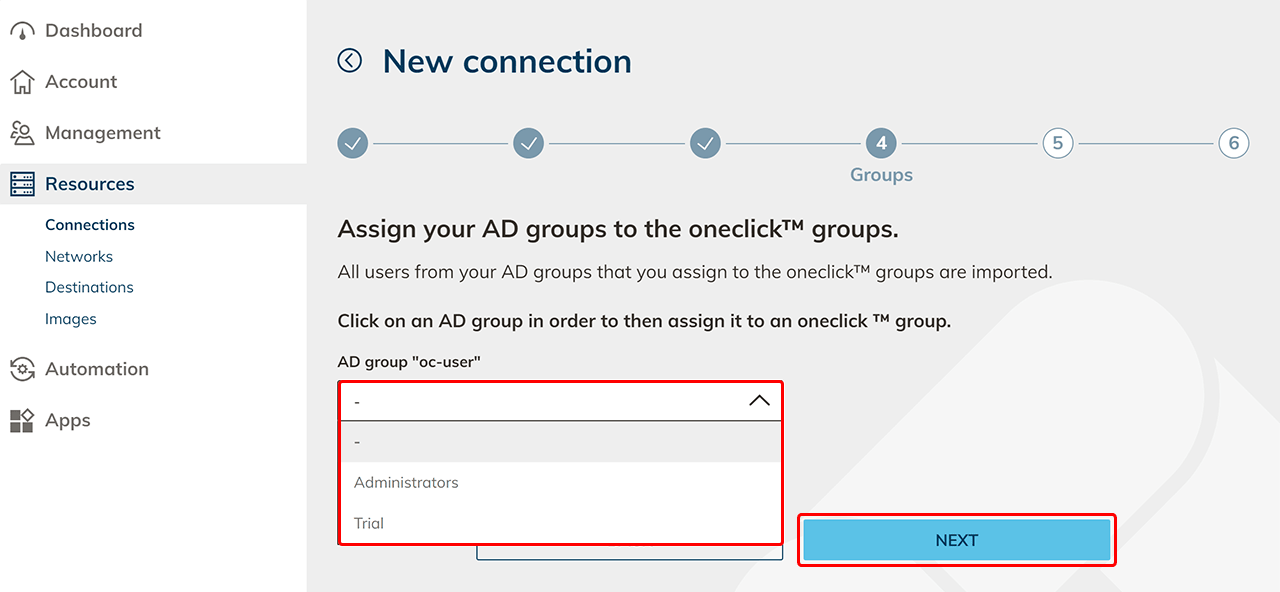
Task: Open the Connections submenu item
Action: point(90,225)
